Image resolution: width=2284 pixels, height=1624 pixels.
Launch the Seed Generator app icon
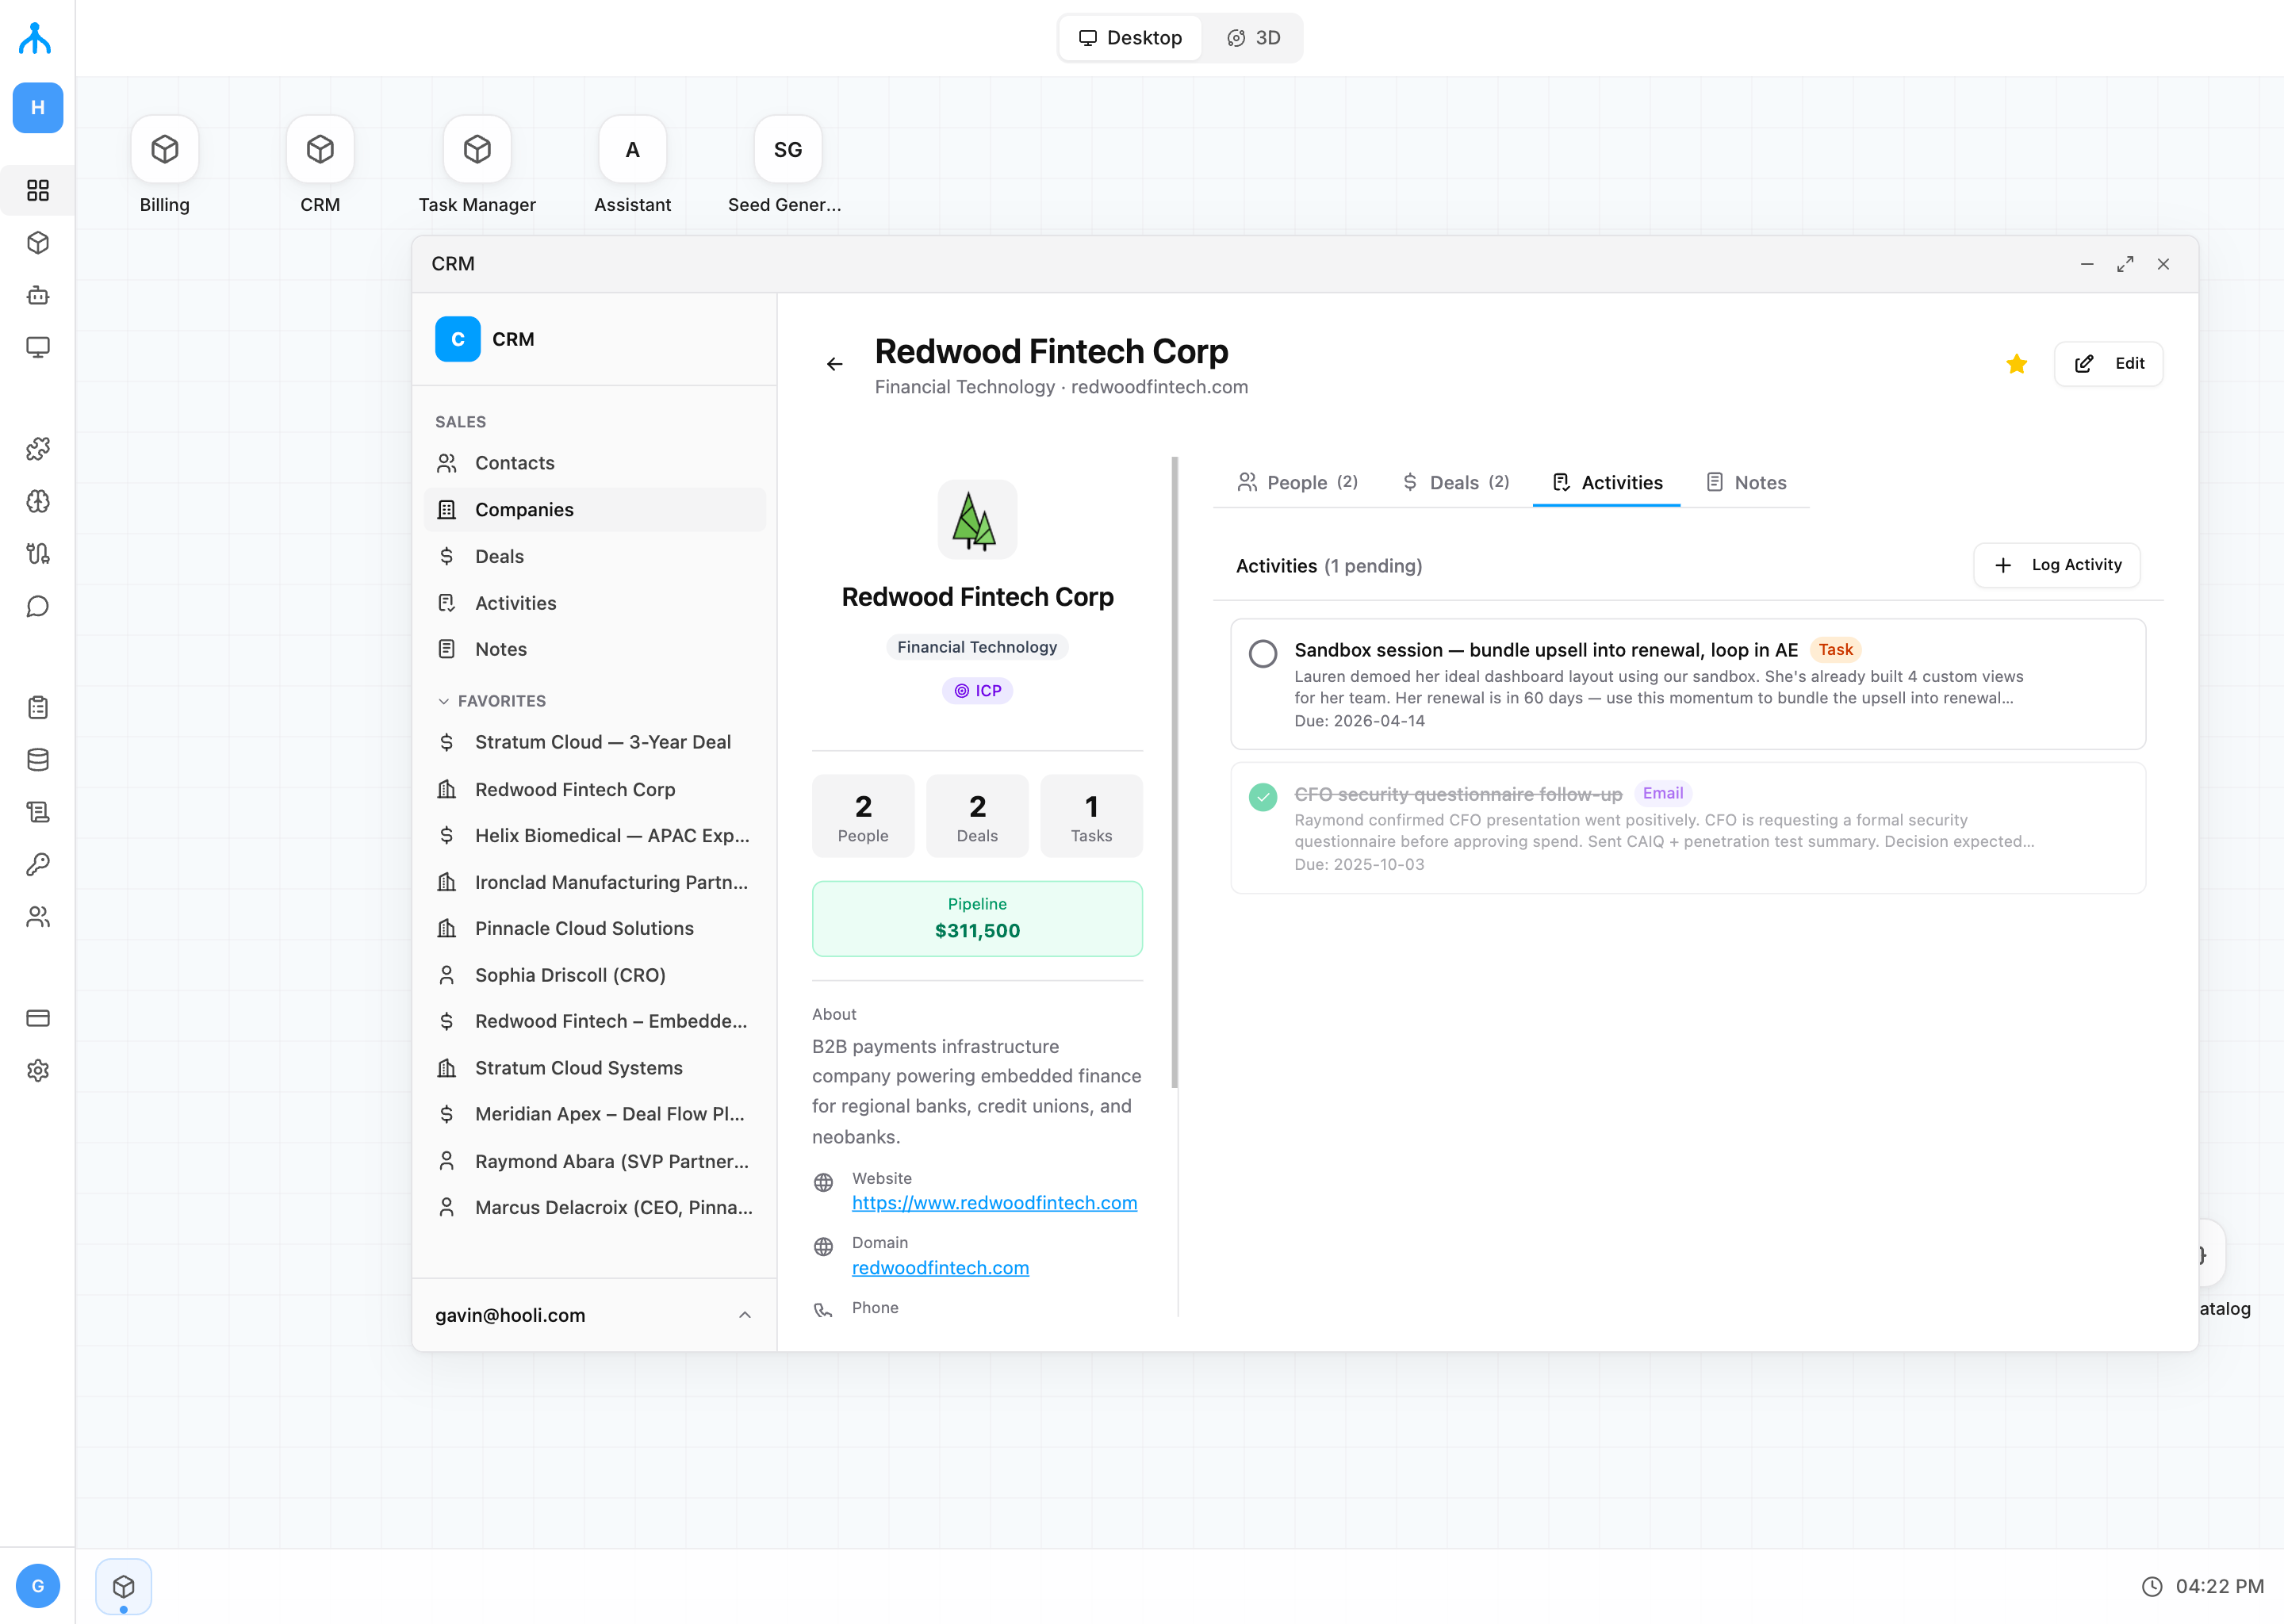(x=787, y=150)
